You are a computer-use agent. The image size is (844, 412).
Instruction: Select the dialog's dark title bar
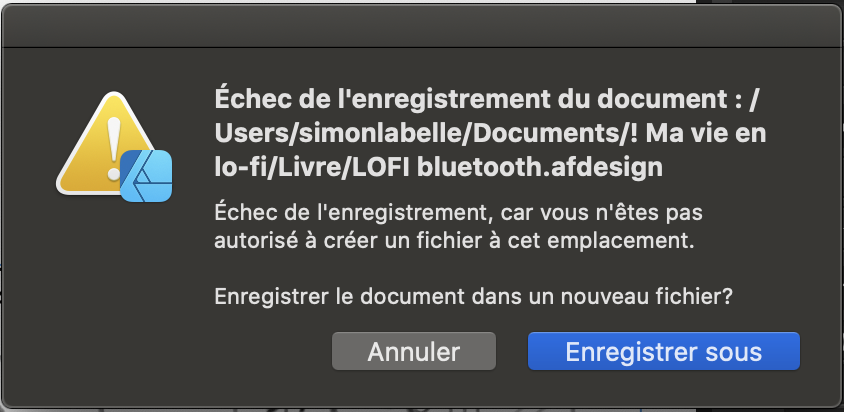422,26
